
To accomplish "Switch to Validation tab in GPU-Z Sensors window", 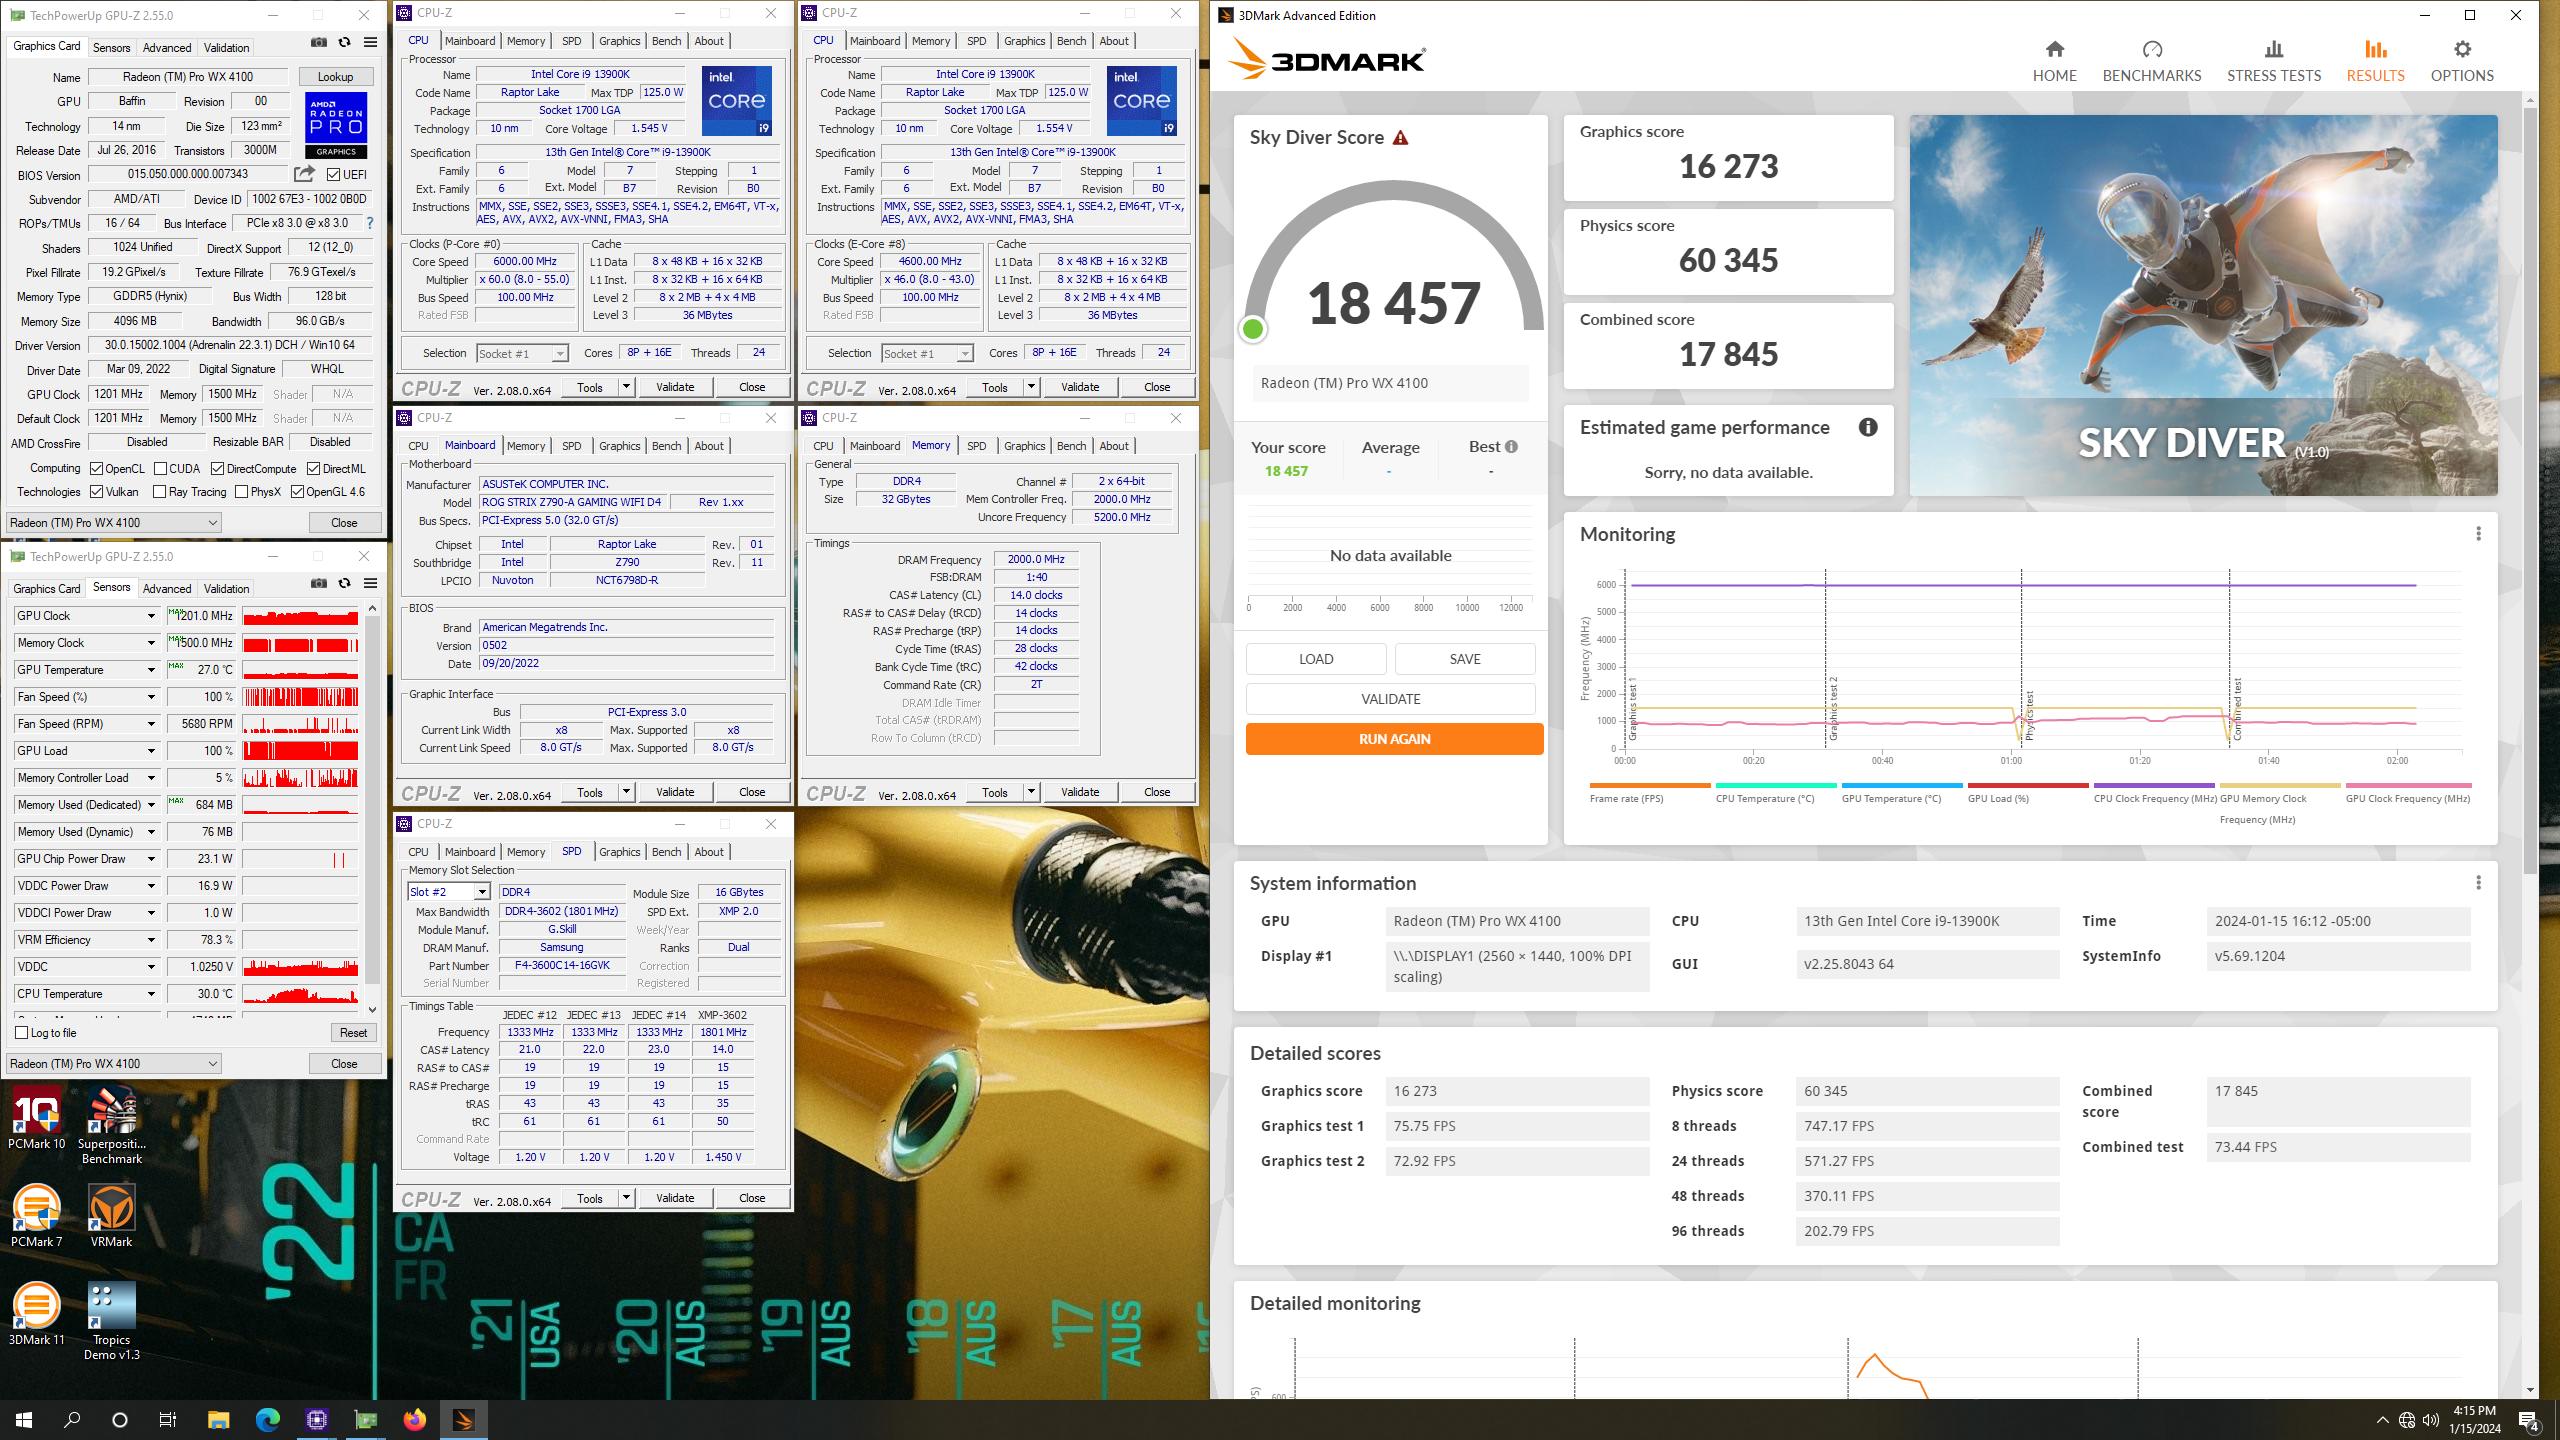I will coord(227,589).
